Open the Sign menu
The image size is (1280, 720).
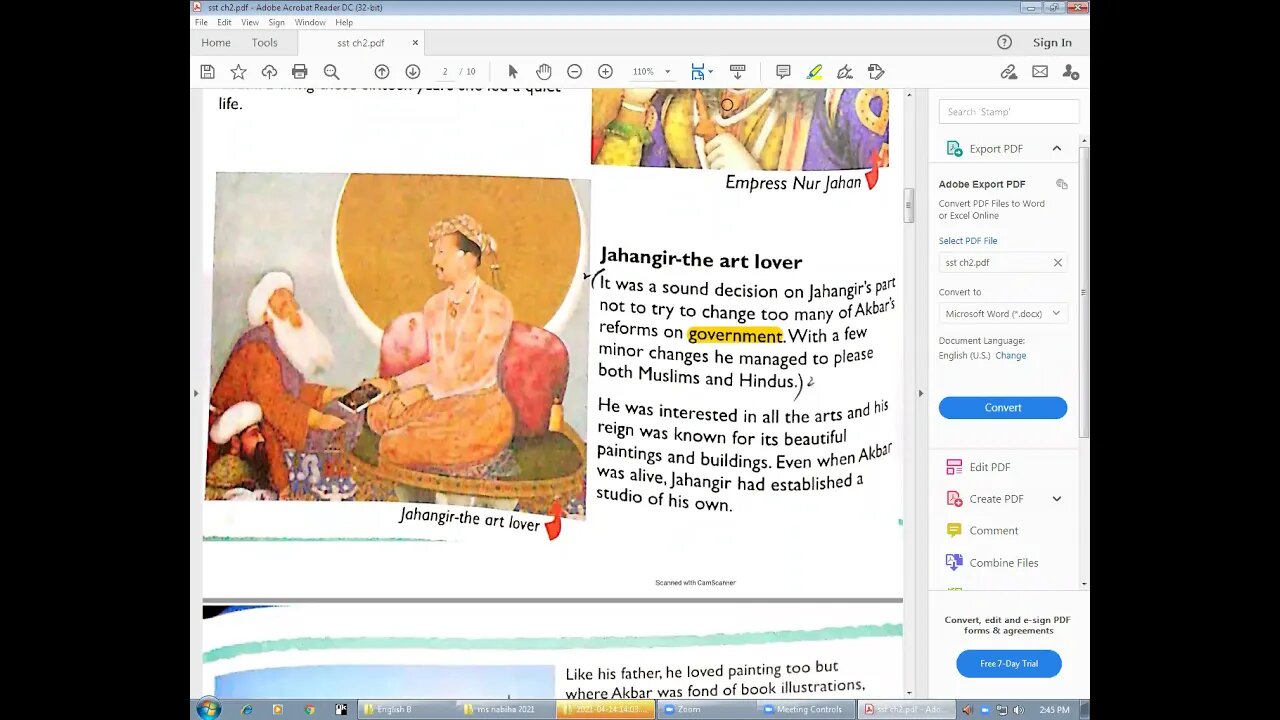tap(276, 22)
